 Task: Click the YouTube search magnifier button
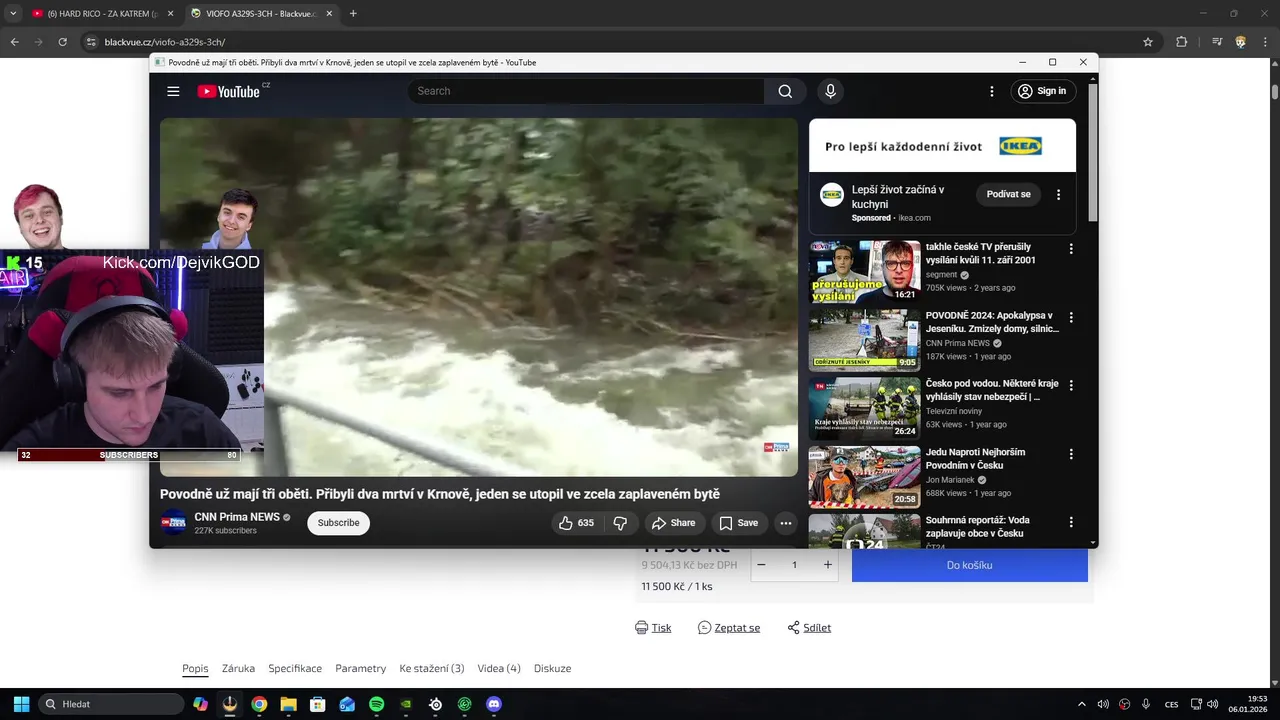[785, 91]
